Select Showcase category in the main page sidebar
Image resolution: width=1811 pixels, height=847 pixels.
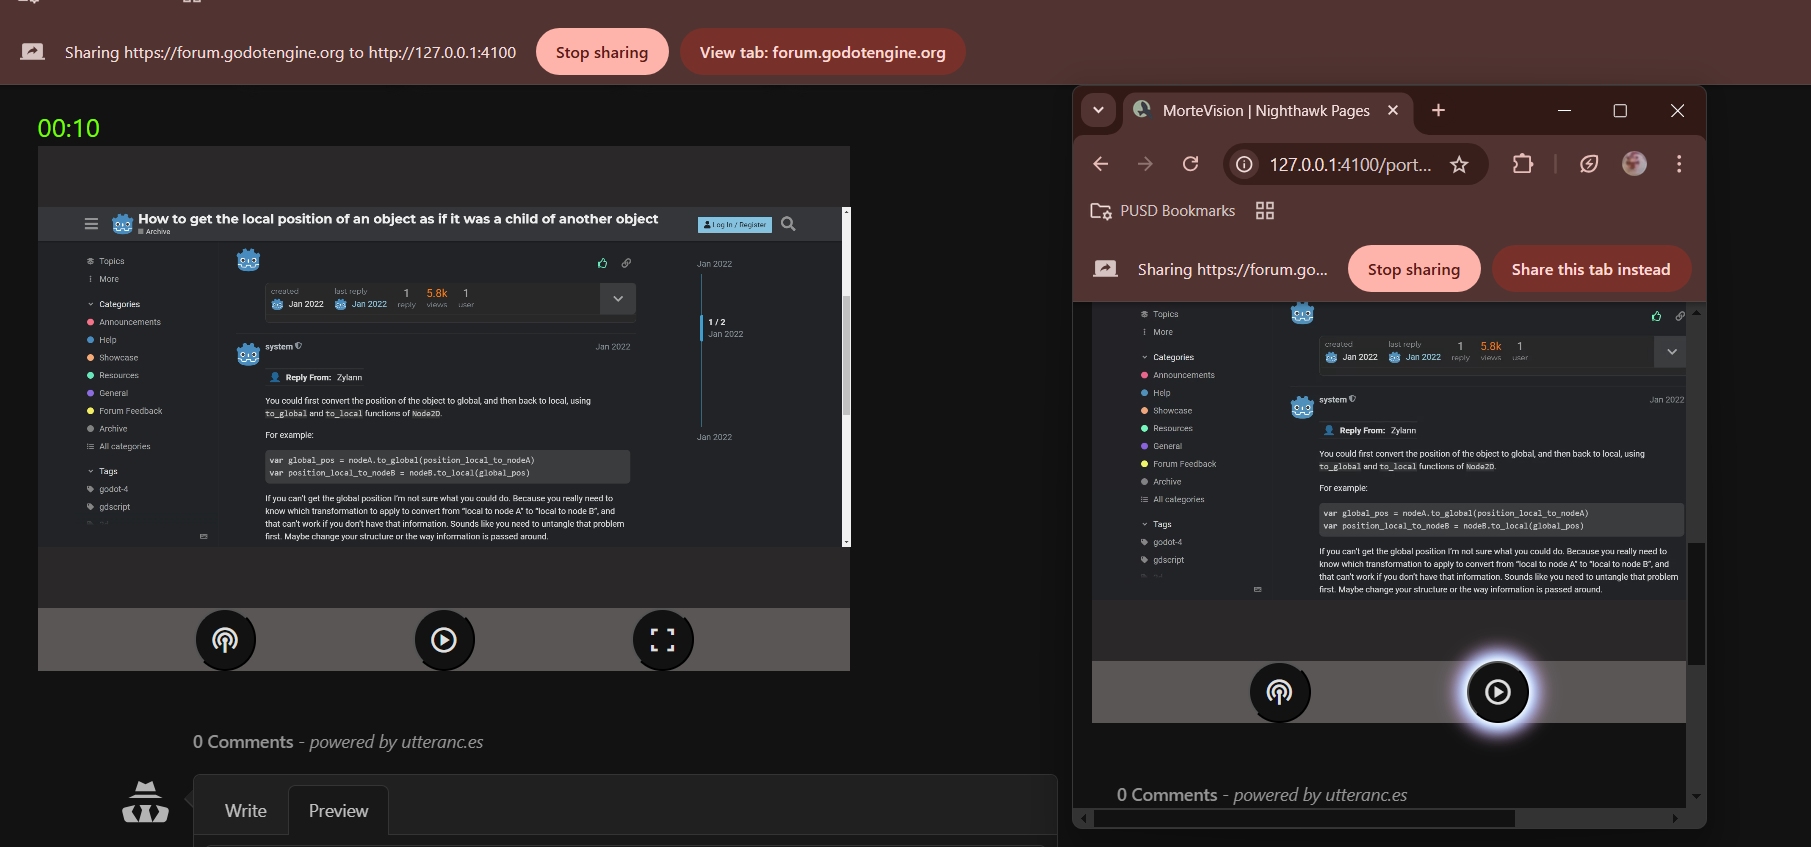[113, 358]
